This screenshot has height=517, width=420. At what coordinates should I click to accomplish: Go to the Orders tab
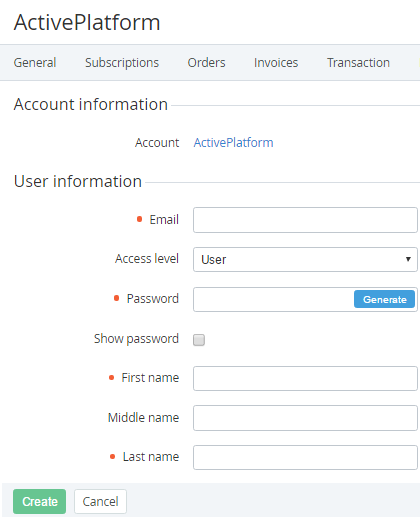point(206,63)
